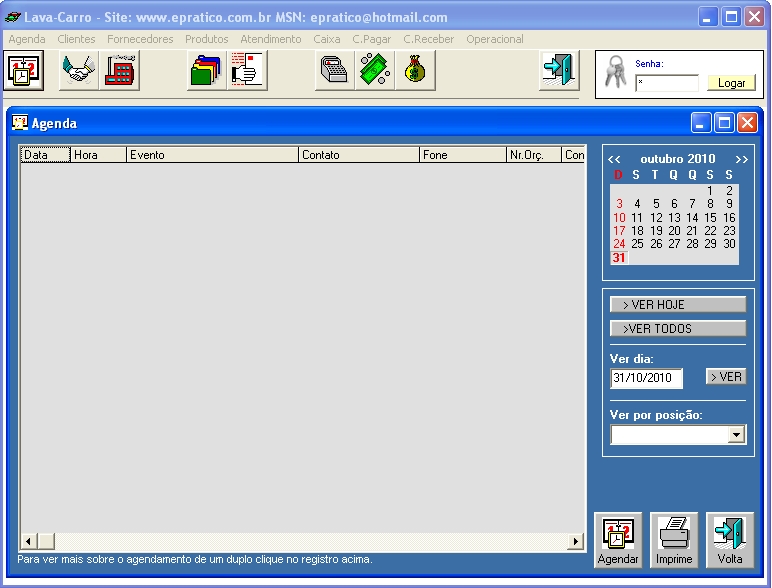The image size is (772, 588).
Task: Open the Clientes menu
Action: tap(76, 39)
